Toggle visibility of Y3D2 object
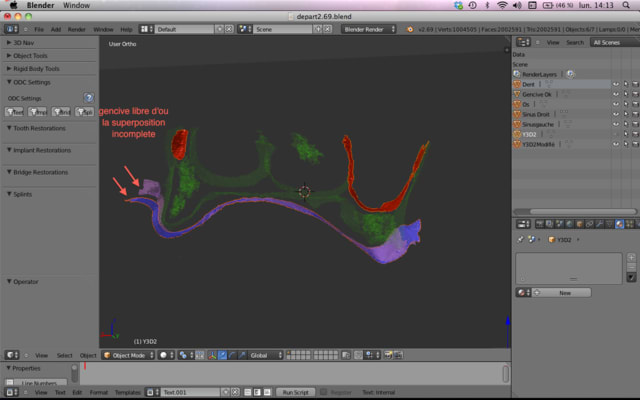 [x=615, y=134]
